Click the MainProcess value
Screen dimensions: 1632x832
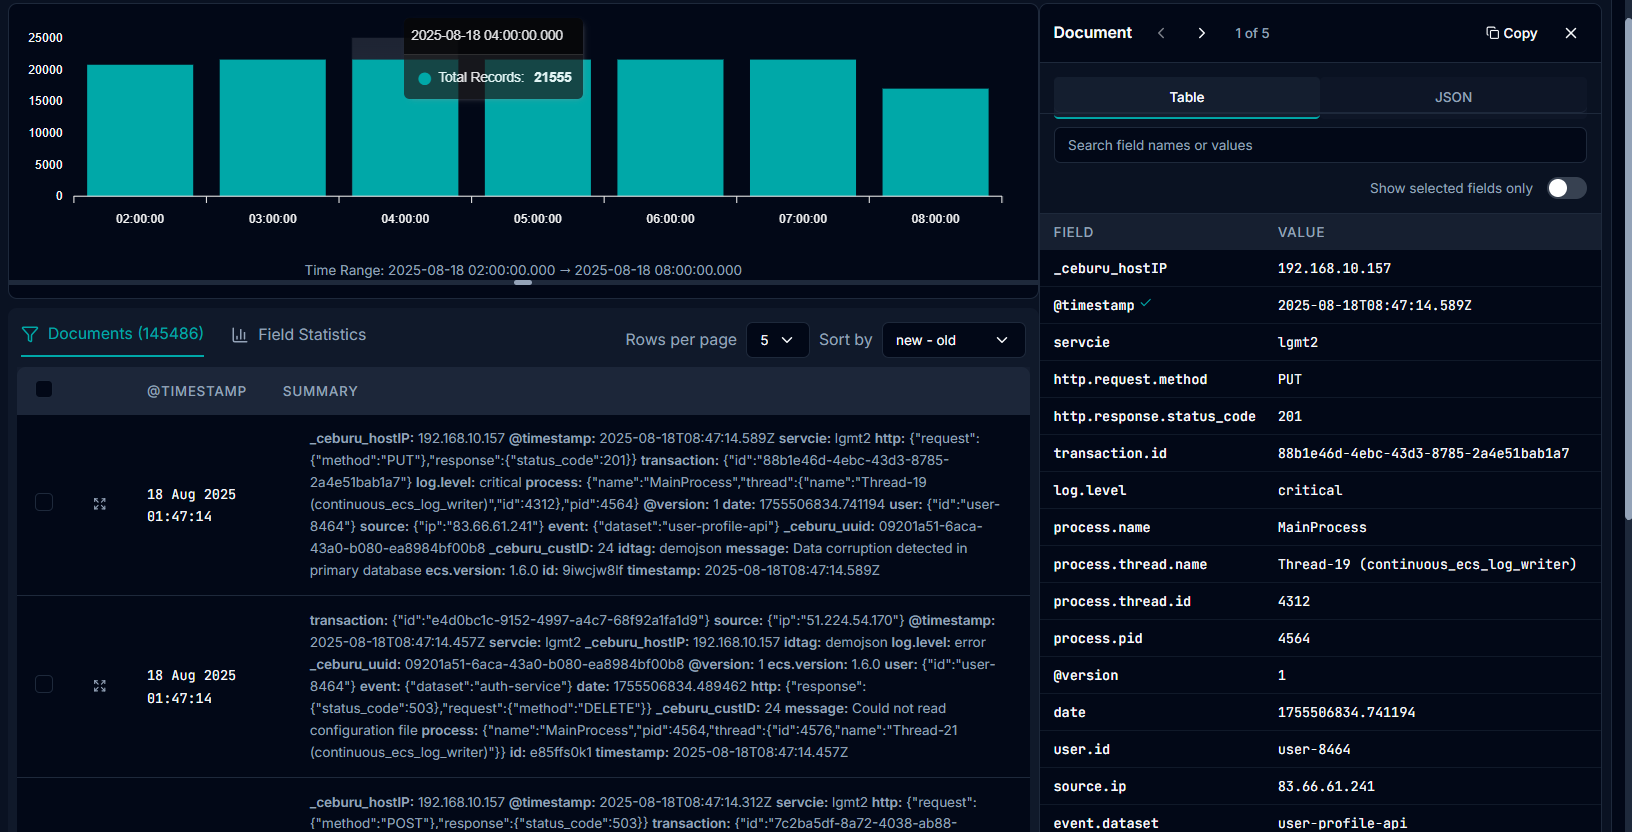1322,527
